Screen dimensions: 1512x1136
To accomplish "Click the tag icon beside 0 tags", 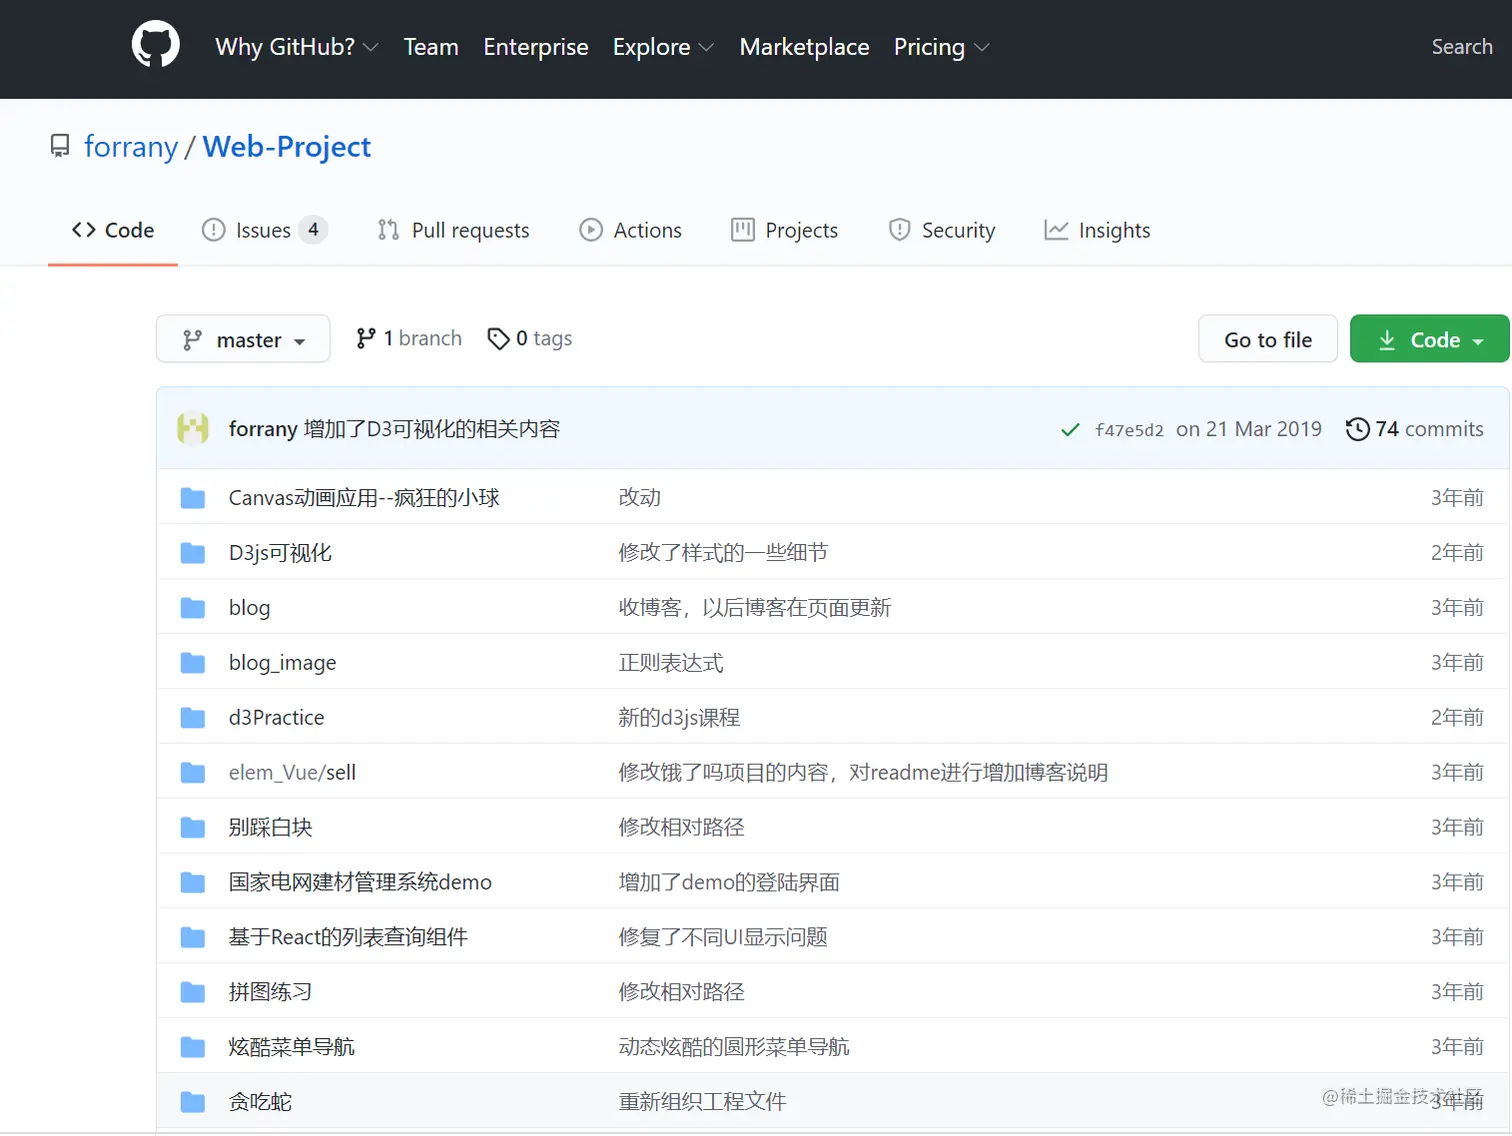I will 498,339.
